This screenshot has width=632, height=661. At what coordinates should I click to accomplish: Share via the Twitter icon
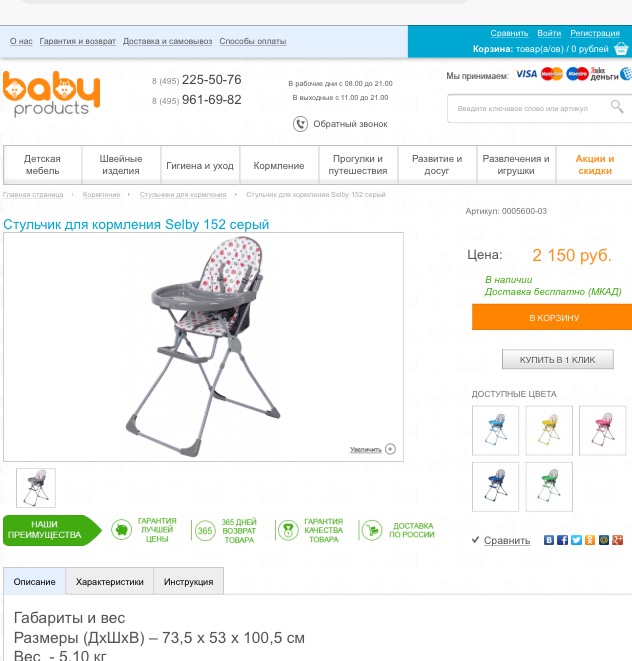pyautogui.click(x=576, y=540)
